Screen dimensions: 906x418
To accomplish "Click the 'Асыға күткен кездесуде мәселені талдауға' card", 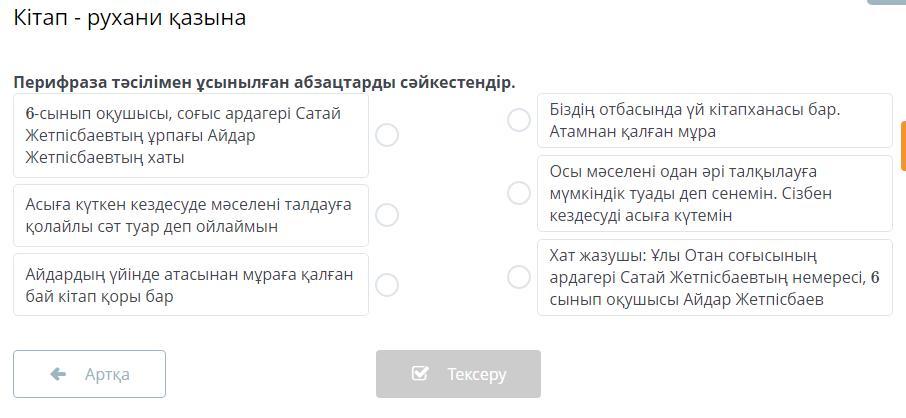I will pyautogui.click(x=191, y=215).
